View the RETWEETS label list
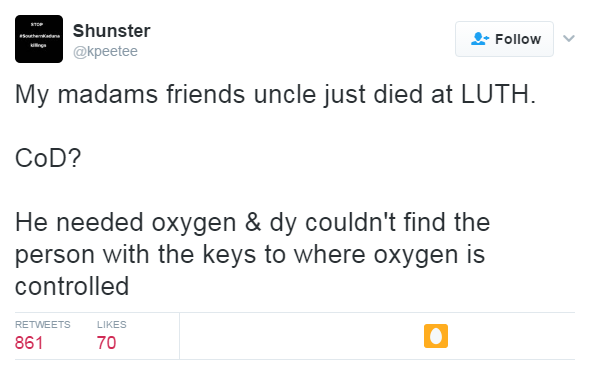This screenshot has width=589, height=365. click(42, 324)
